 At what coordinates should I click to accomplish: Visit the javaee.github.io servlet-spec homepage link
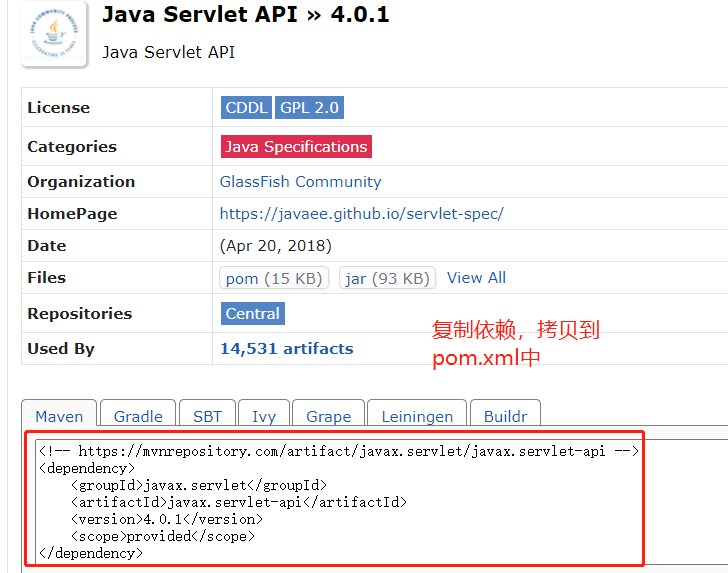pos(362,214)
